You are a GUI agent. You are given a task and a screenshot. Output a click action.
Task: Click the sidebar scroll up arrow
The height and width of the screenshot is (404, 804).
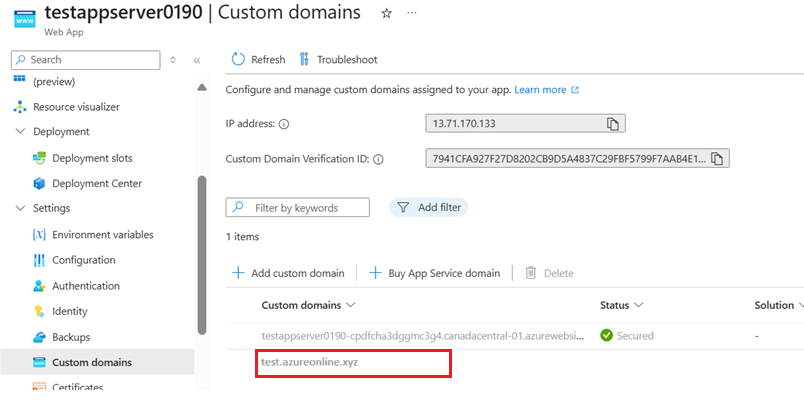(202, 88)
